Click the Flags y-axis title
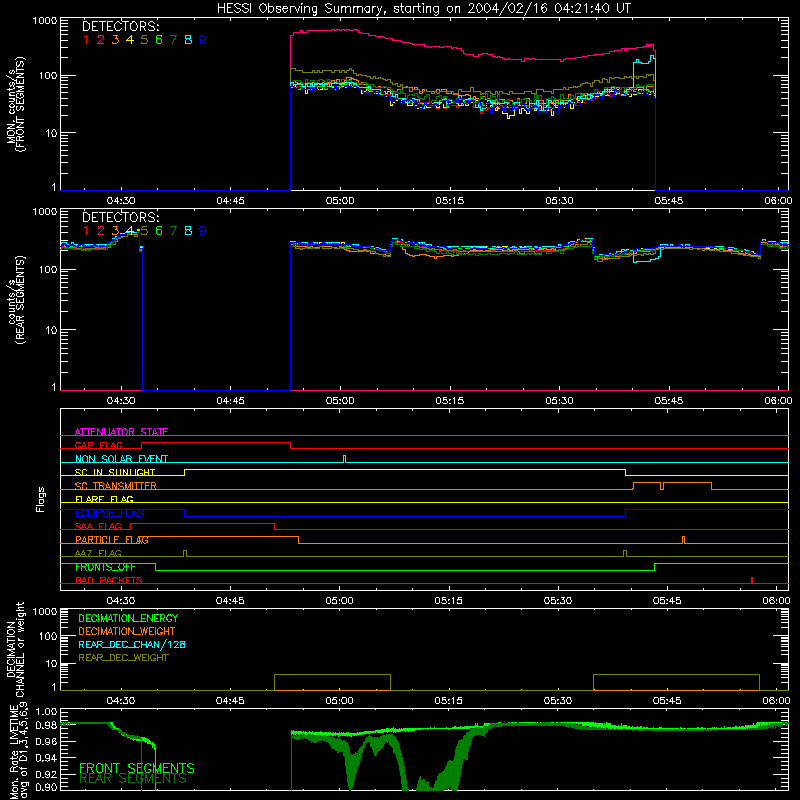Viewport: 800px width, 800px height. [x=40, y=499]
